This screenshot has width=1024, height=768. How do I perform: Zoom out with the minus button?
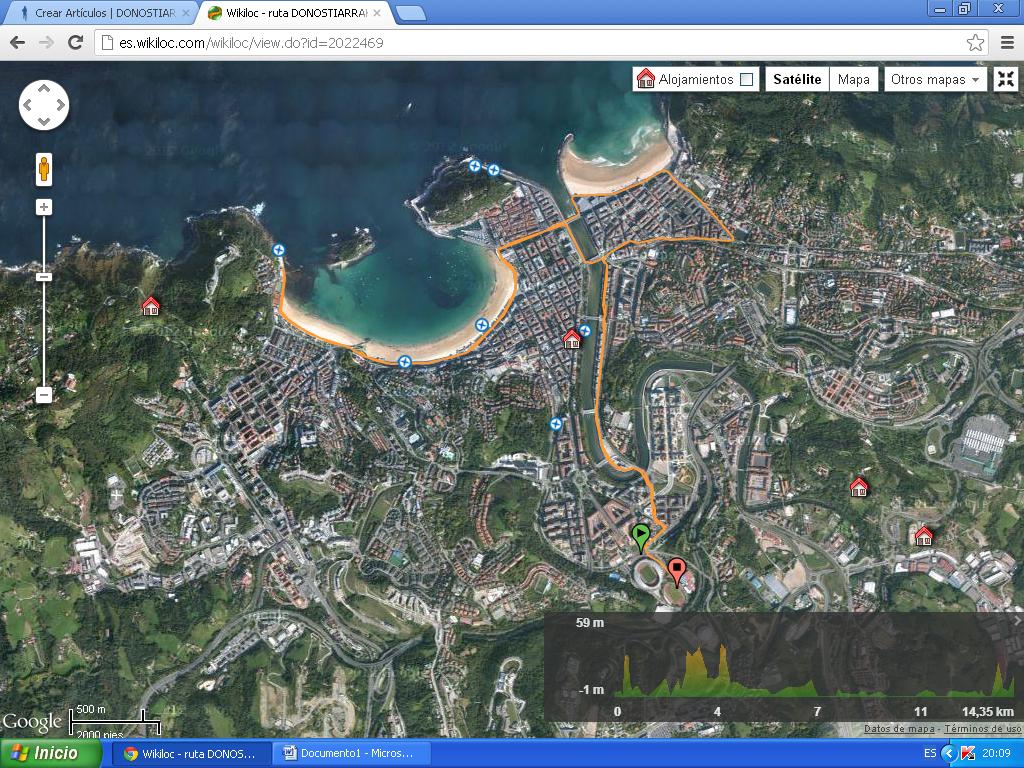pos(44,395)
